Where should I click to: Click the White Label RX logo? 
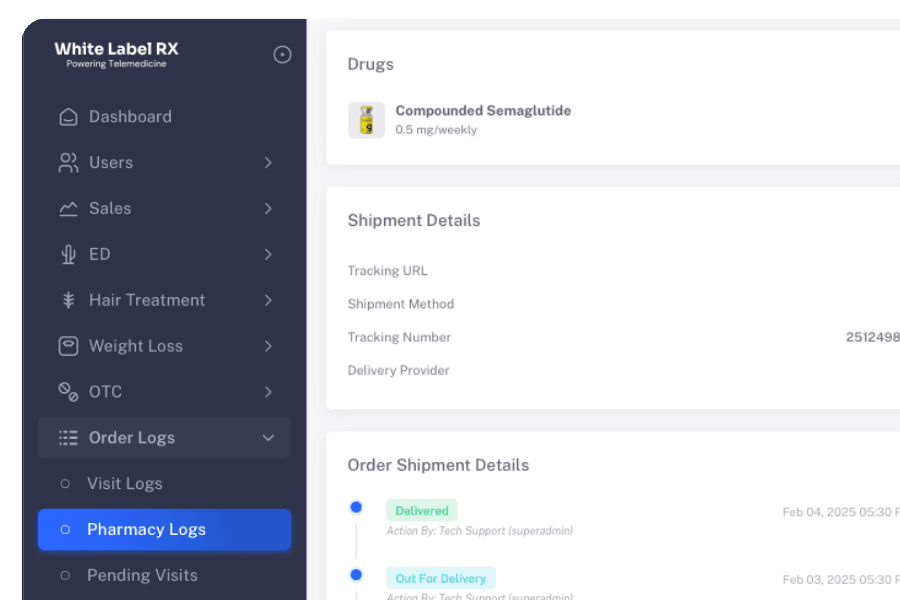116,55
